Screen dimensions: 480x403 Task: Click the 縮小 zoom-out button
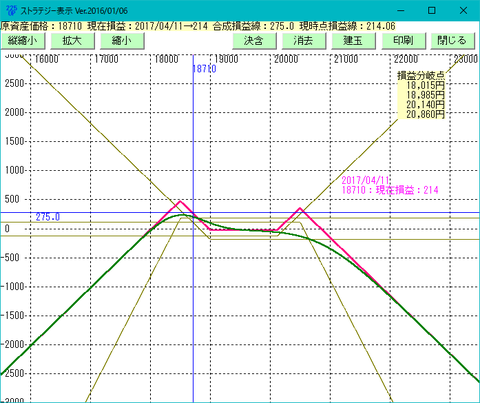[x=122, y=41]
